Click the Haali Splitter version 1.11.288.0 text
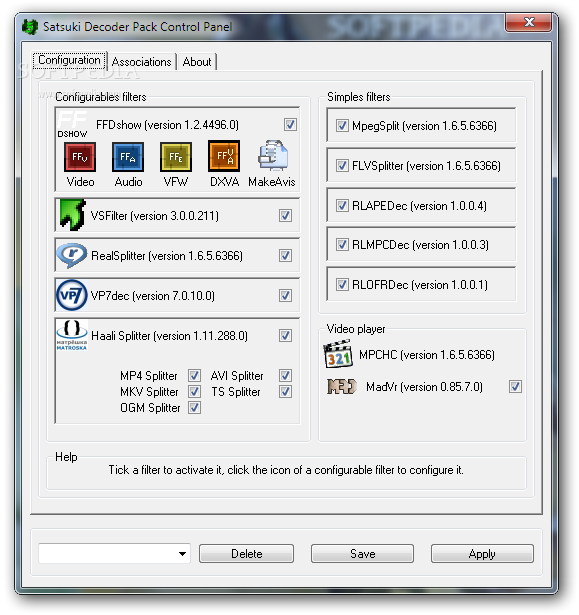 (169, 336)
